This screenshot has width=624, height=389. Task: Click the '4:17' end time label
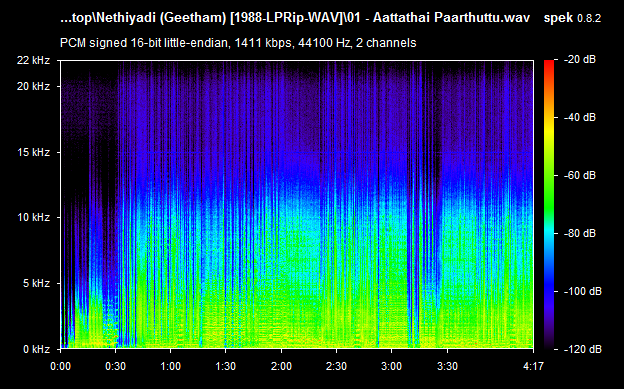(x=533, y=366)
